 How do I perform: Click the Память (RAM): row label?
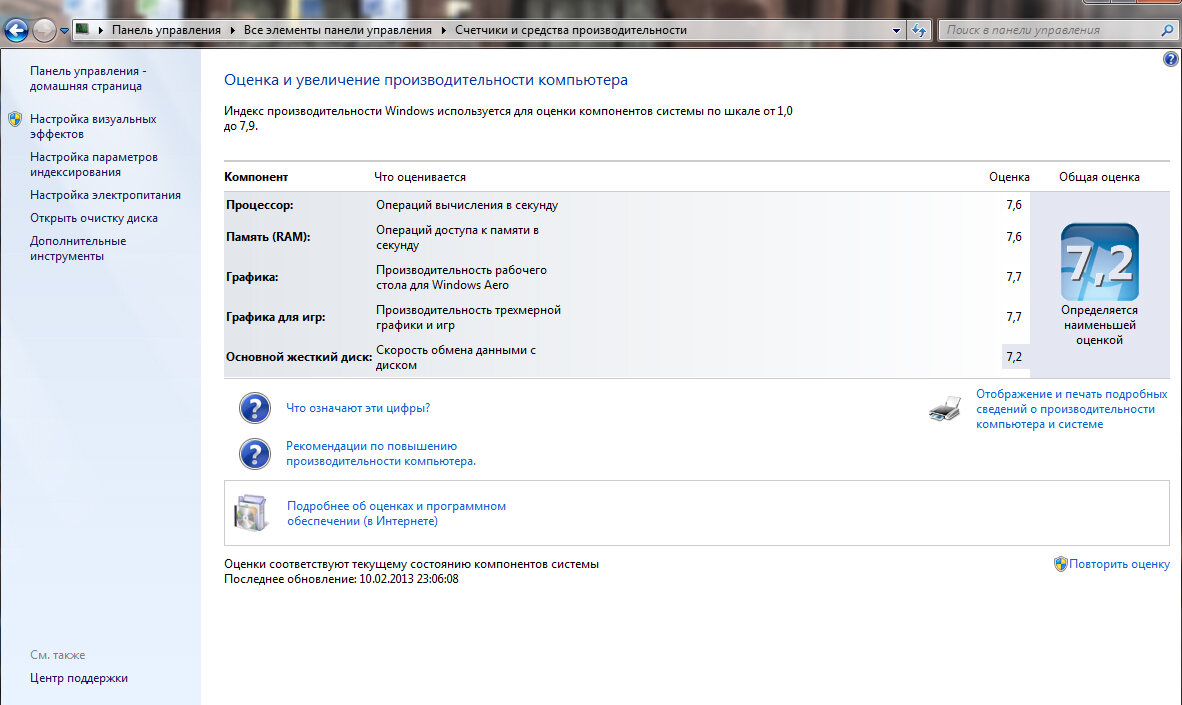268,237
